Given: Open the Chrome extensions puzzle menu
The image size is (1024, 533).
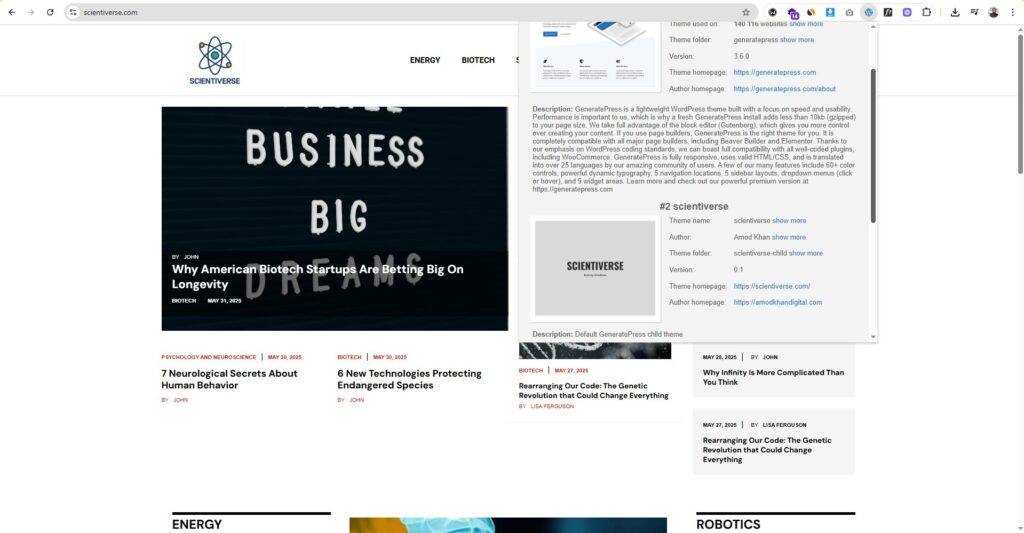Looking at the screenshot, I should (926, 12).
